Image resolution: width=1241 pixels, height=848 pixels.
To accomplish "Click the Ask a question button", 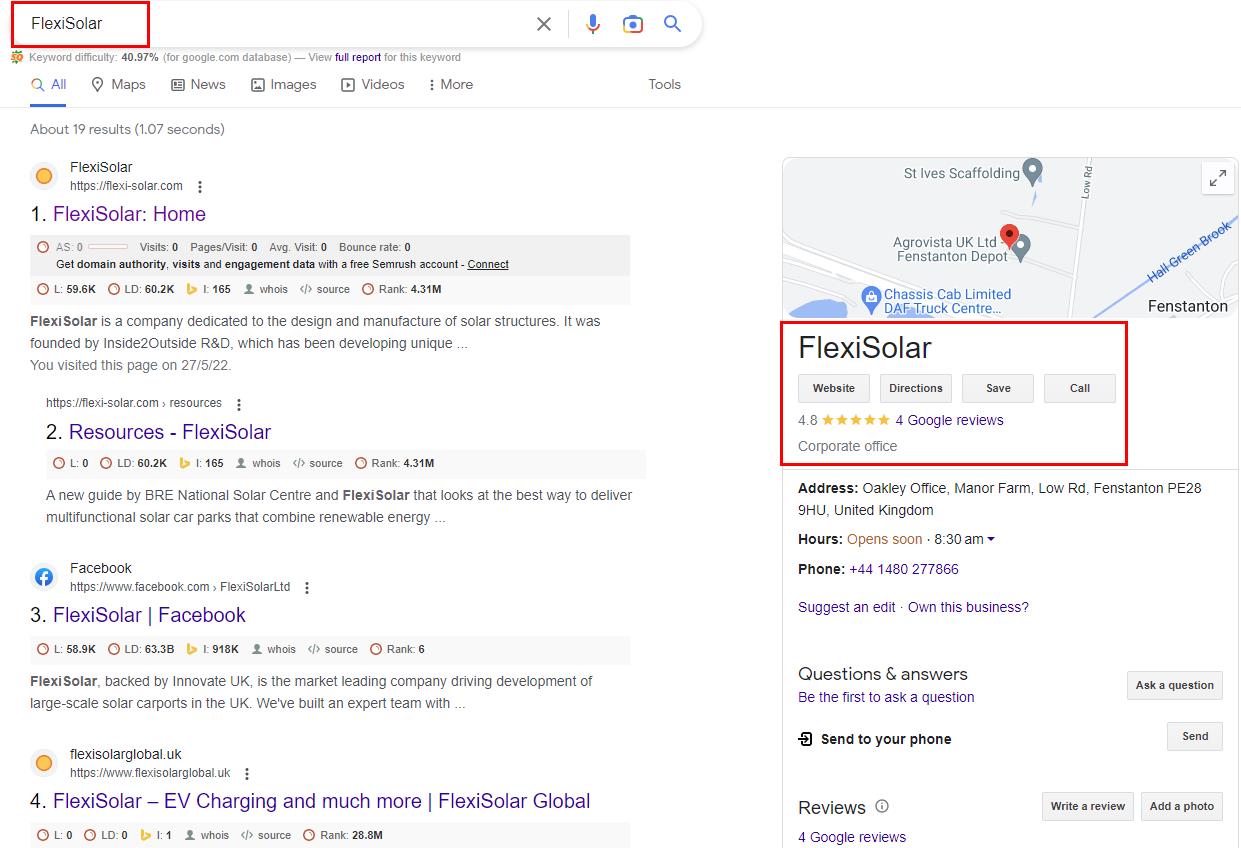I will [1175, 685].
